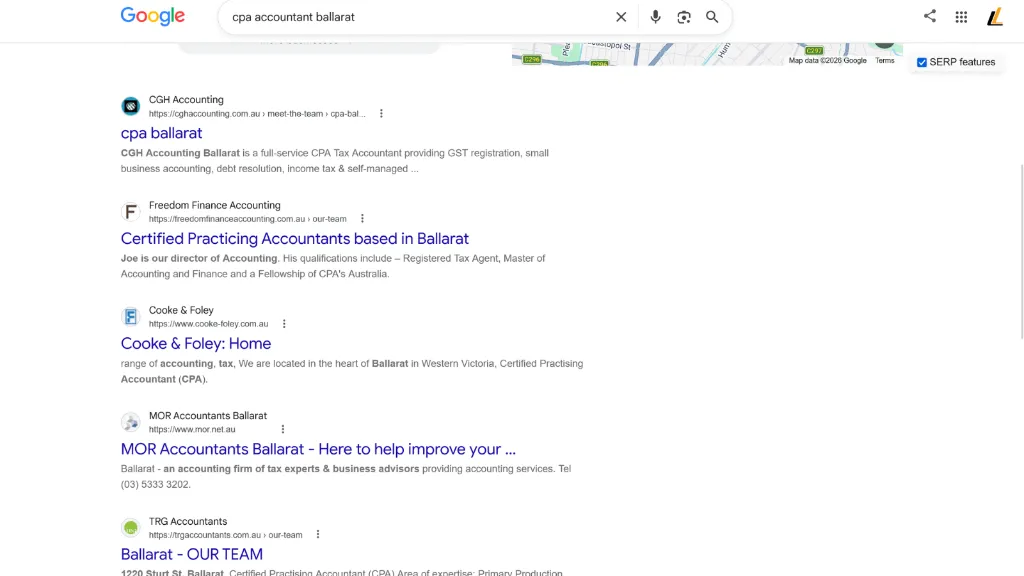This screenshot has height=576, width=1024.
Task: Click the 'CGH Accounting' site name
Action: pyautogui.click(x=186, y=100)
